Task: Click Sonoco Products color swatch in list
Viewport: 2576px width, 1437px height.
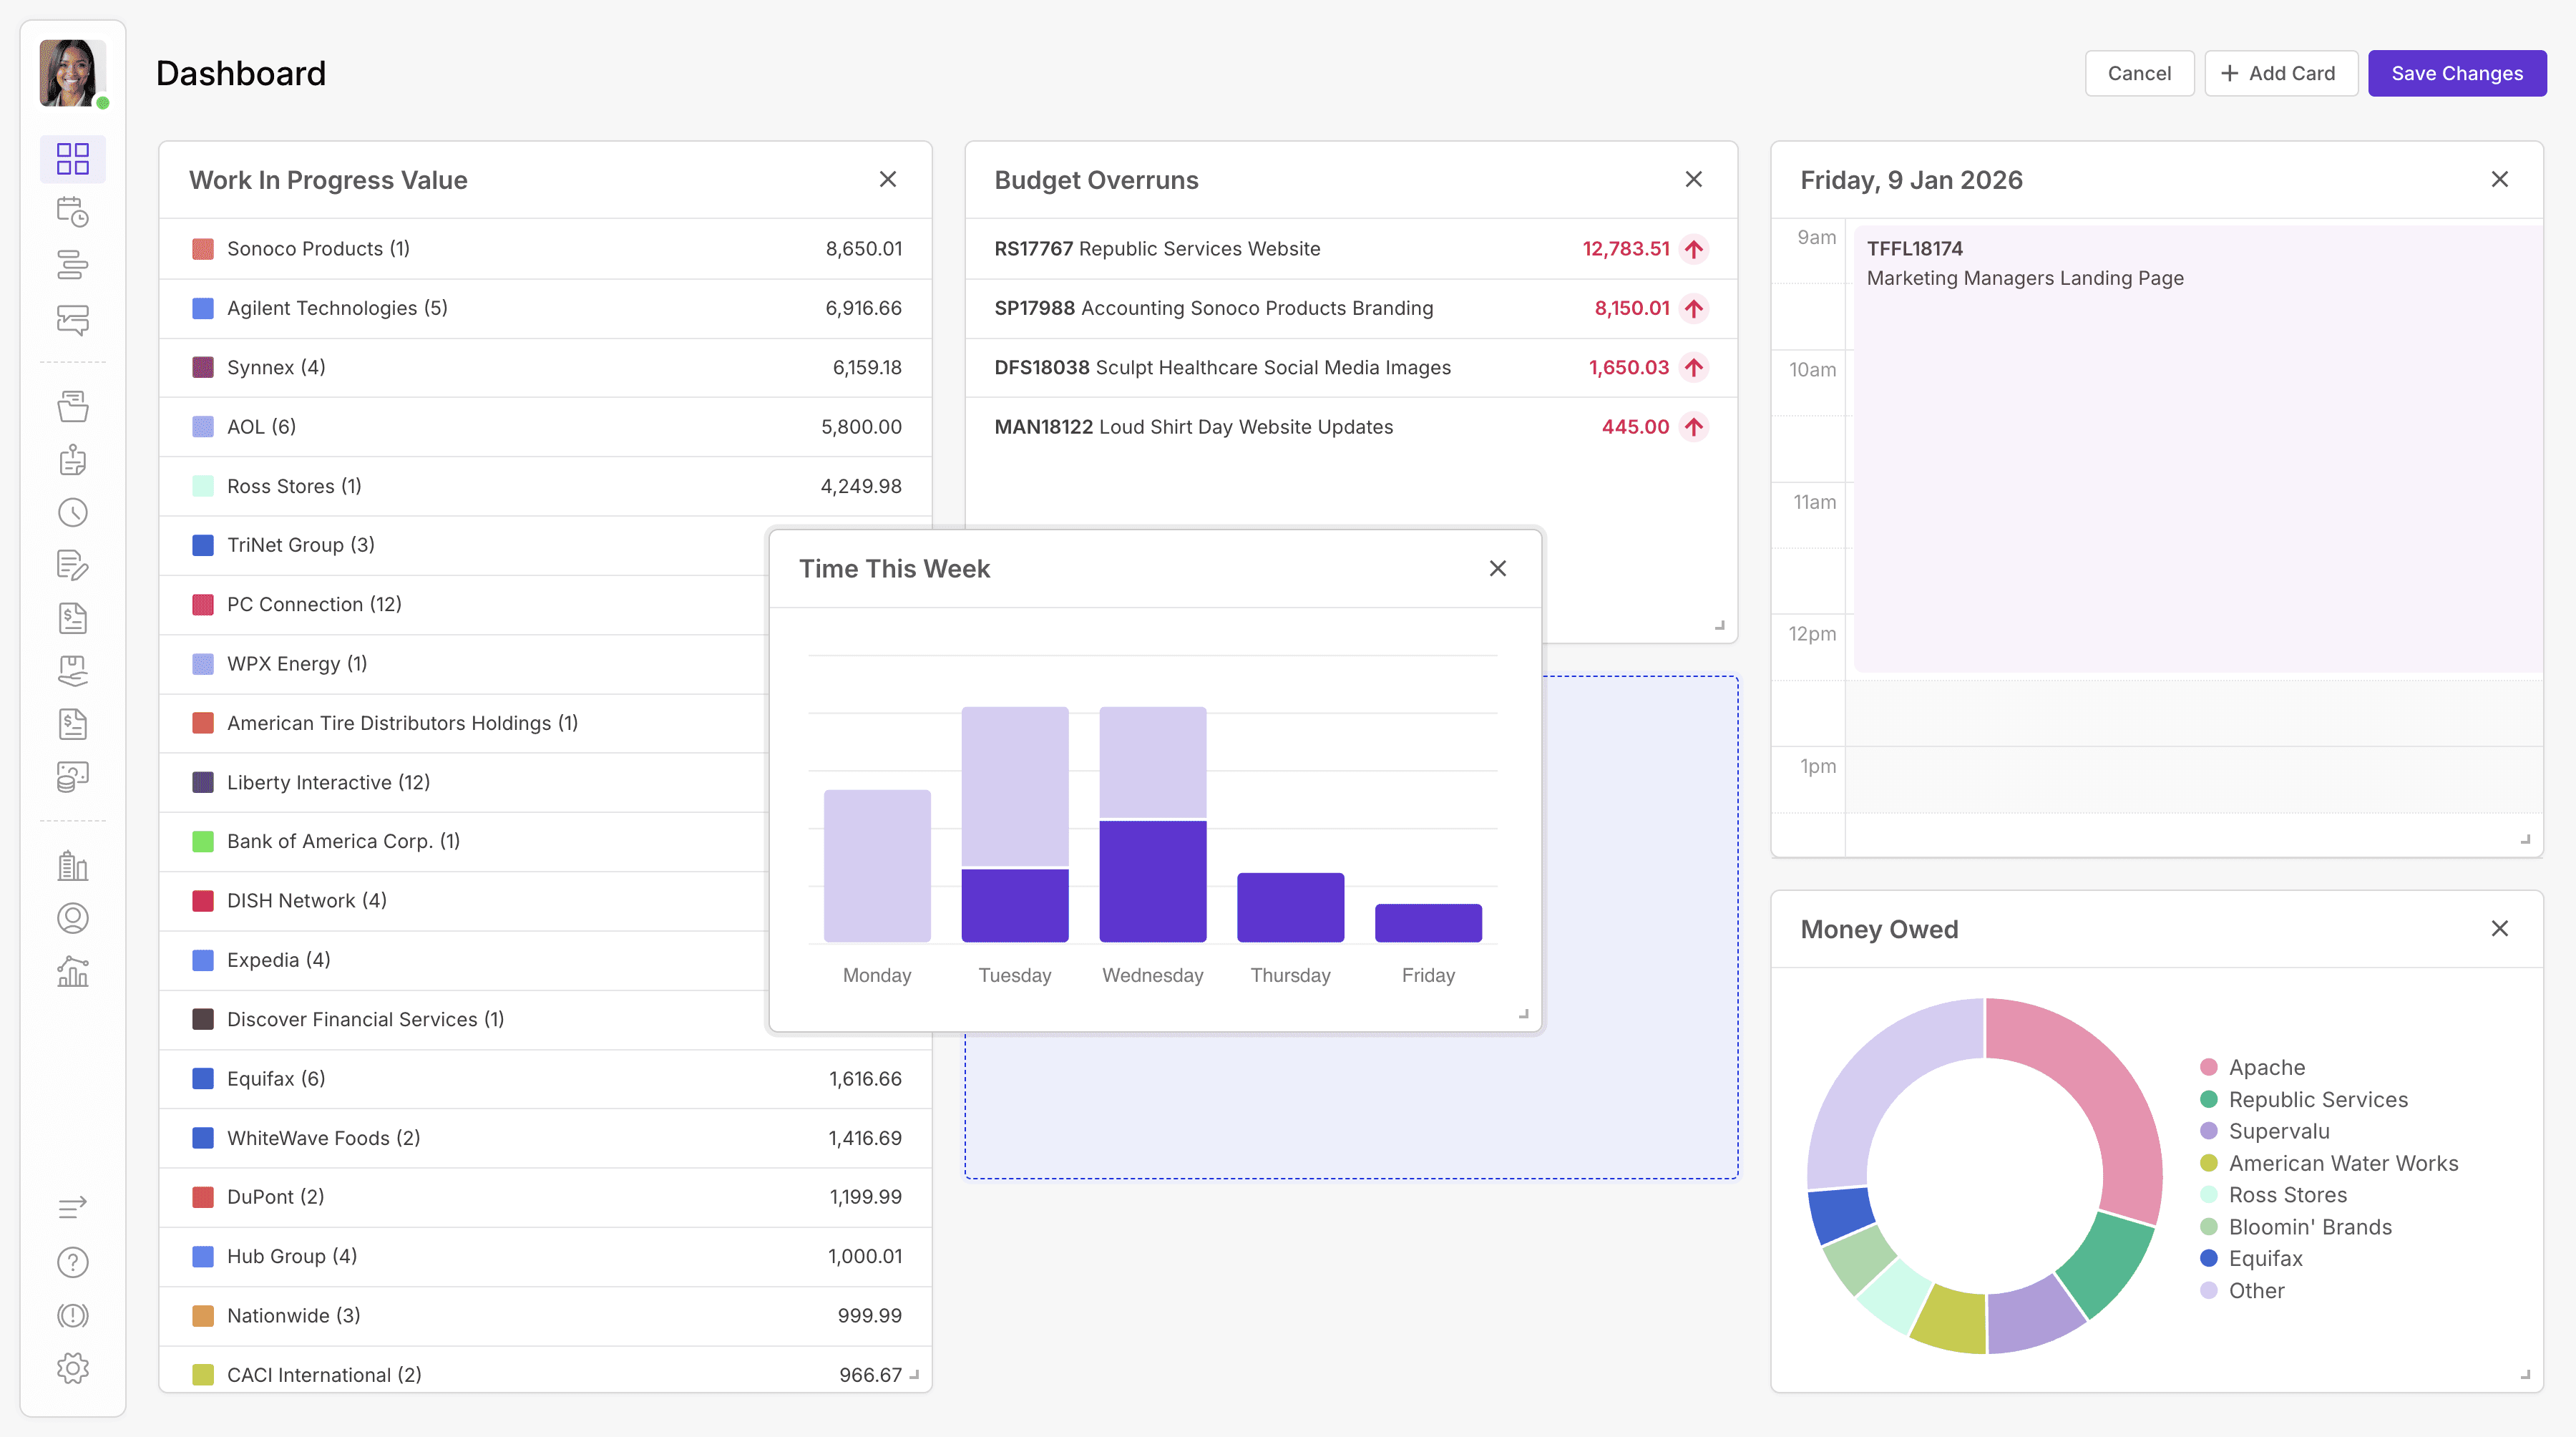Action: [x=203, y=249]
